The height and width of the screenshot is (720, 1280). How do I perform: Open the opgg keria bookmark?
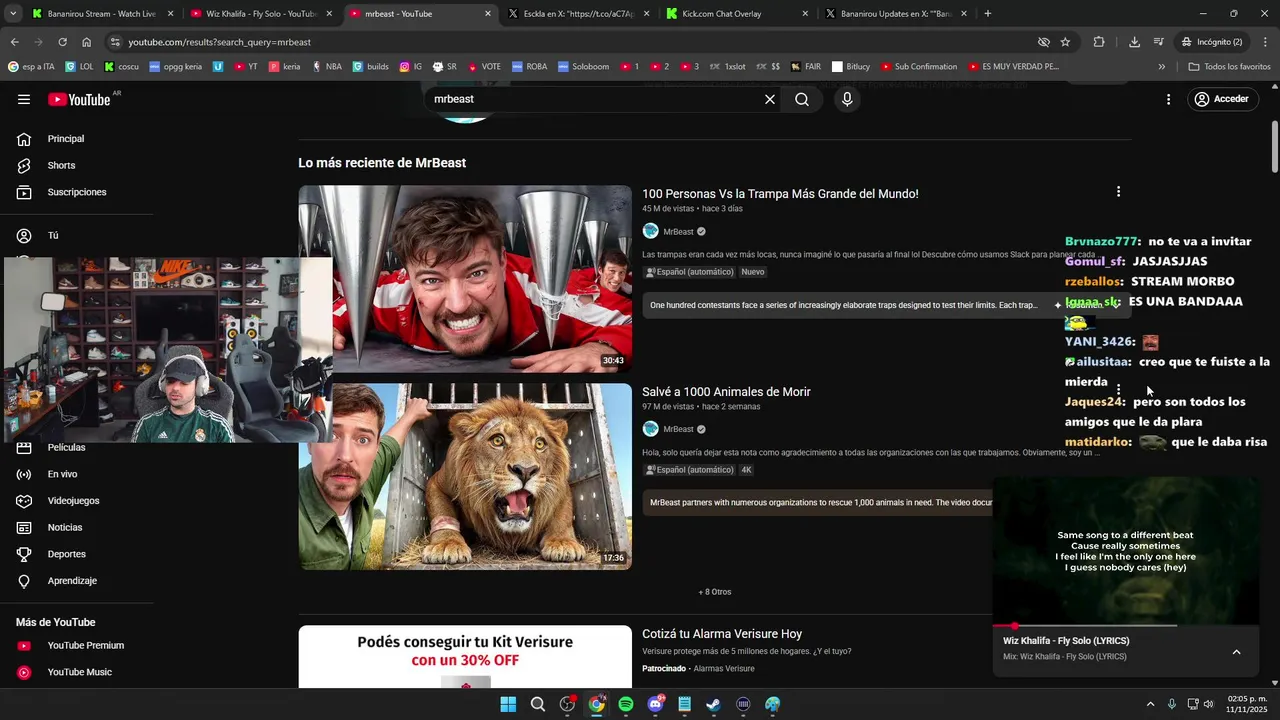[175, 67]
